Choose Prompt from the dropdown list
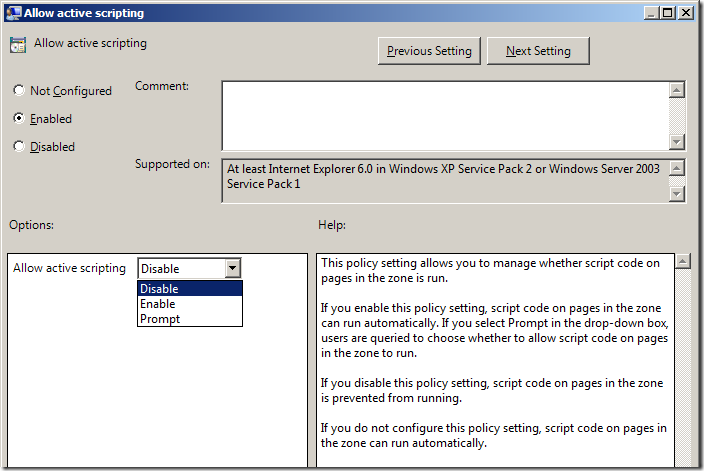 point(190,318)
